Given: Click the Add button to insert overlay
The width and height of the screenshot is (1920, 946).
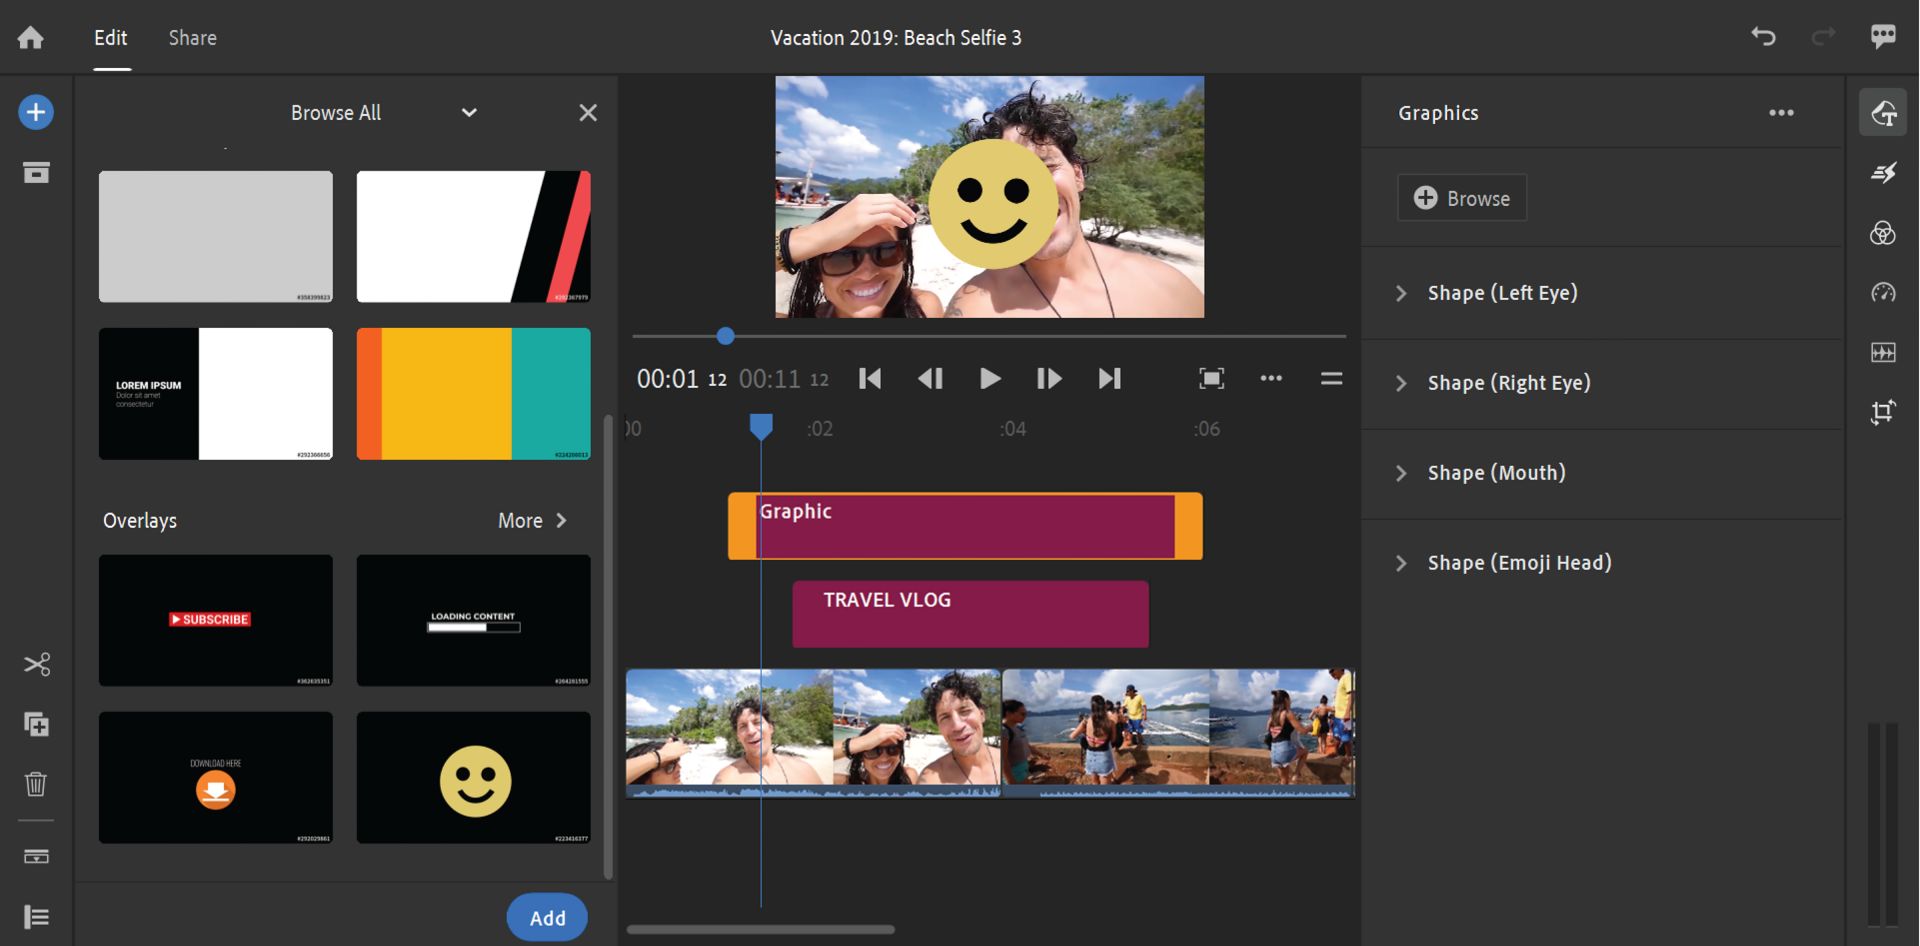Looking at the screenshot, I should 546,916.
